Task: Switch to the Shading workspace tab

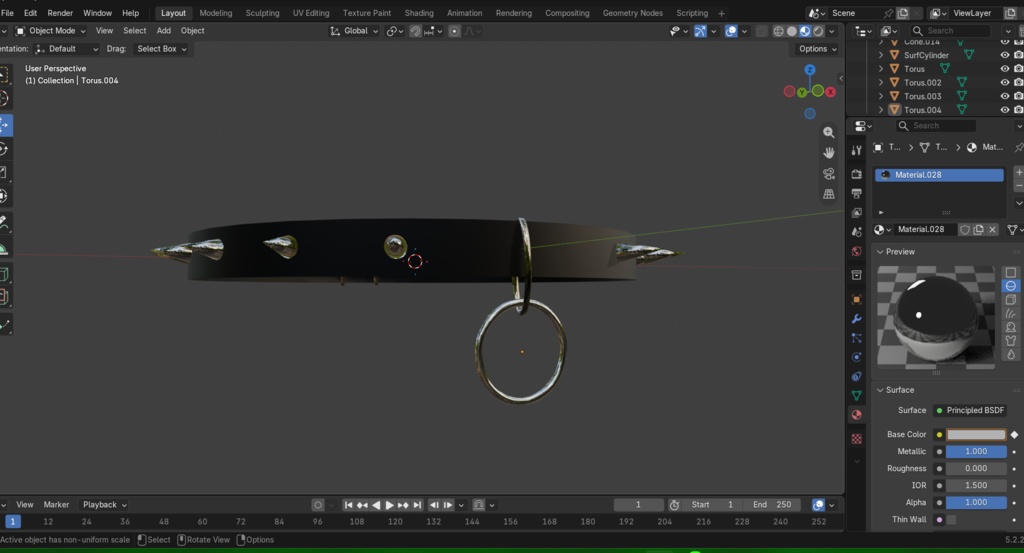Action: pos(419,13)
